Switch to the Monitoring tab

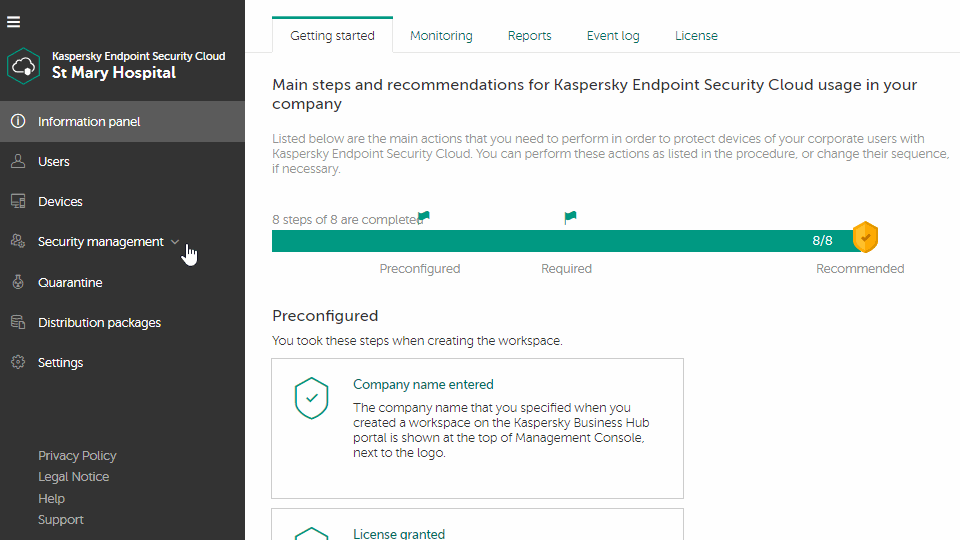tap(441, 35)
